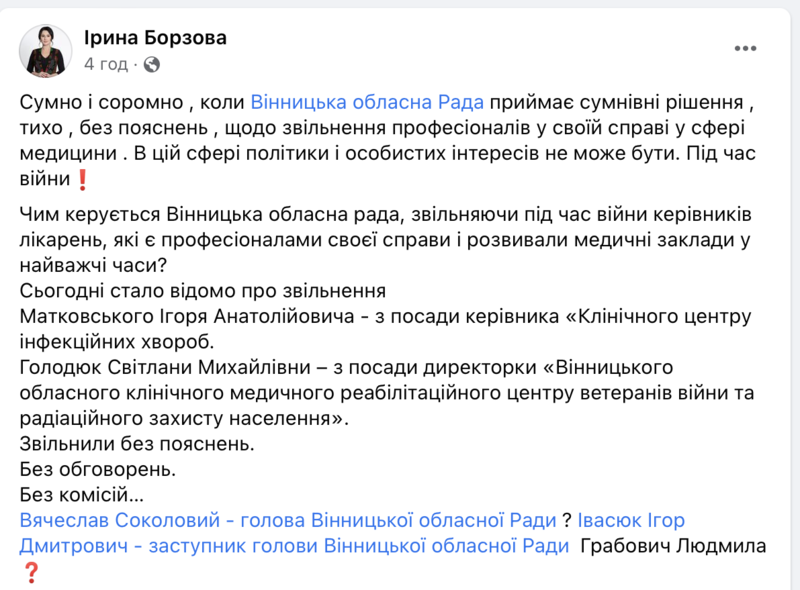Click the red question mark emoji
Viewport: 800px width, 590px height.
[31, 573]
